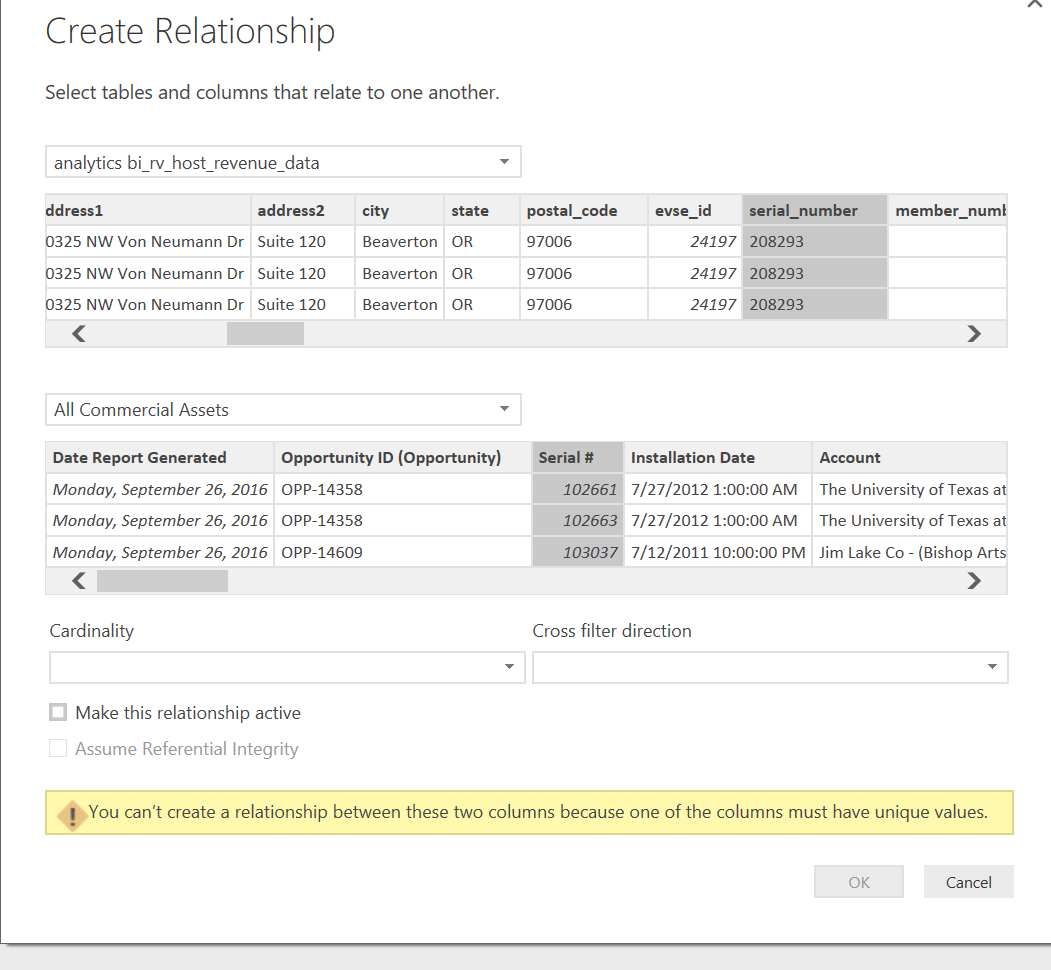The image size is (1051, 970).
Task: Click right scroll arrow of upper table
Action: coord(974,333)
